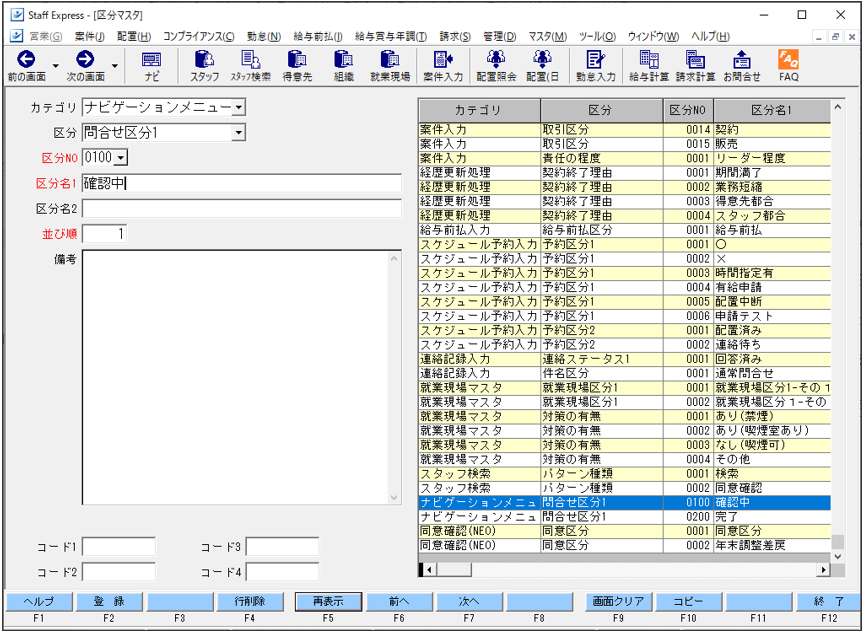
Task: Select the row with あり(喫煙室あり)
Action: click(x=624, y=431)
